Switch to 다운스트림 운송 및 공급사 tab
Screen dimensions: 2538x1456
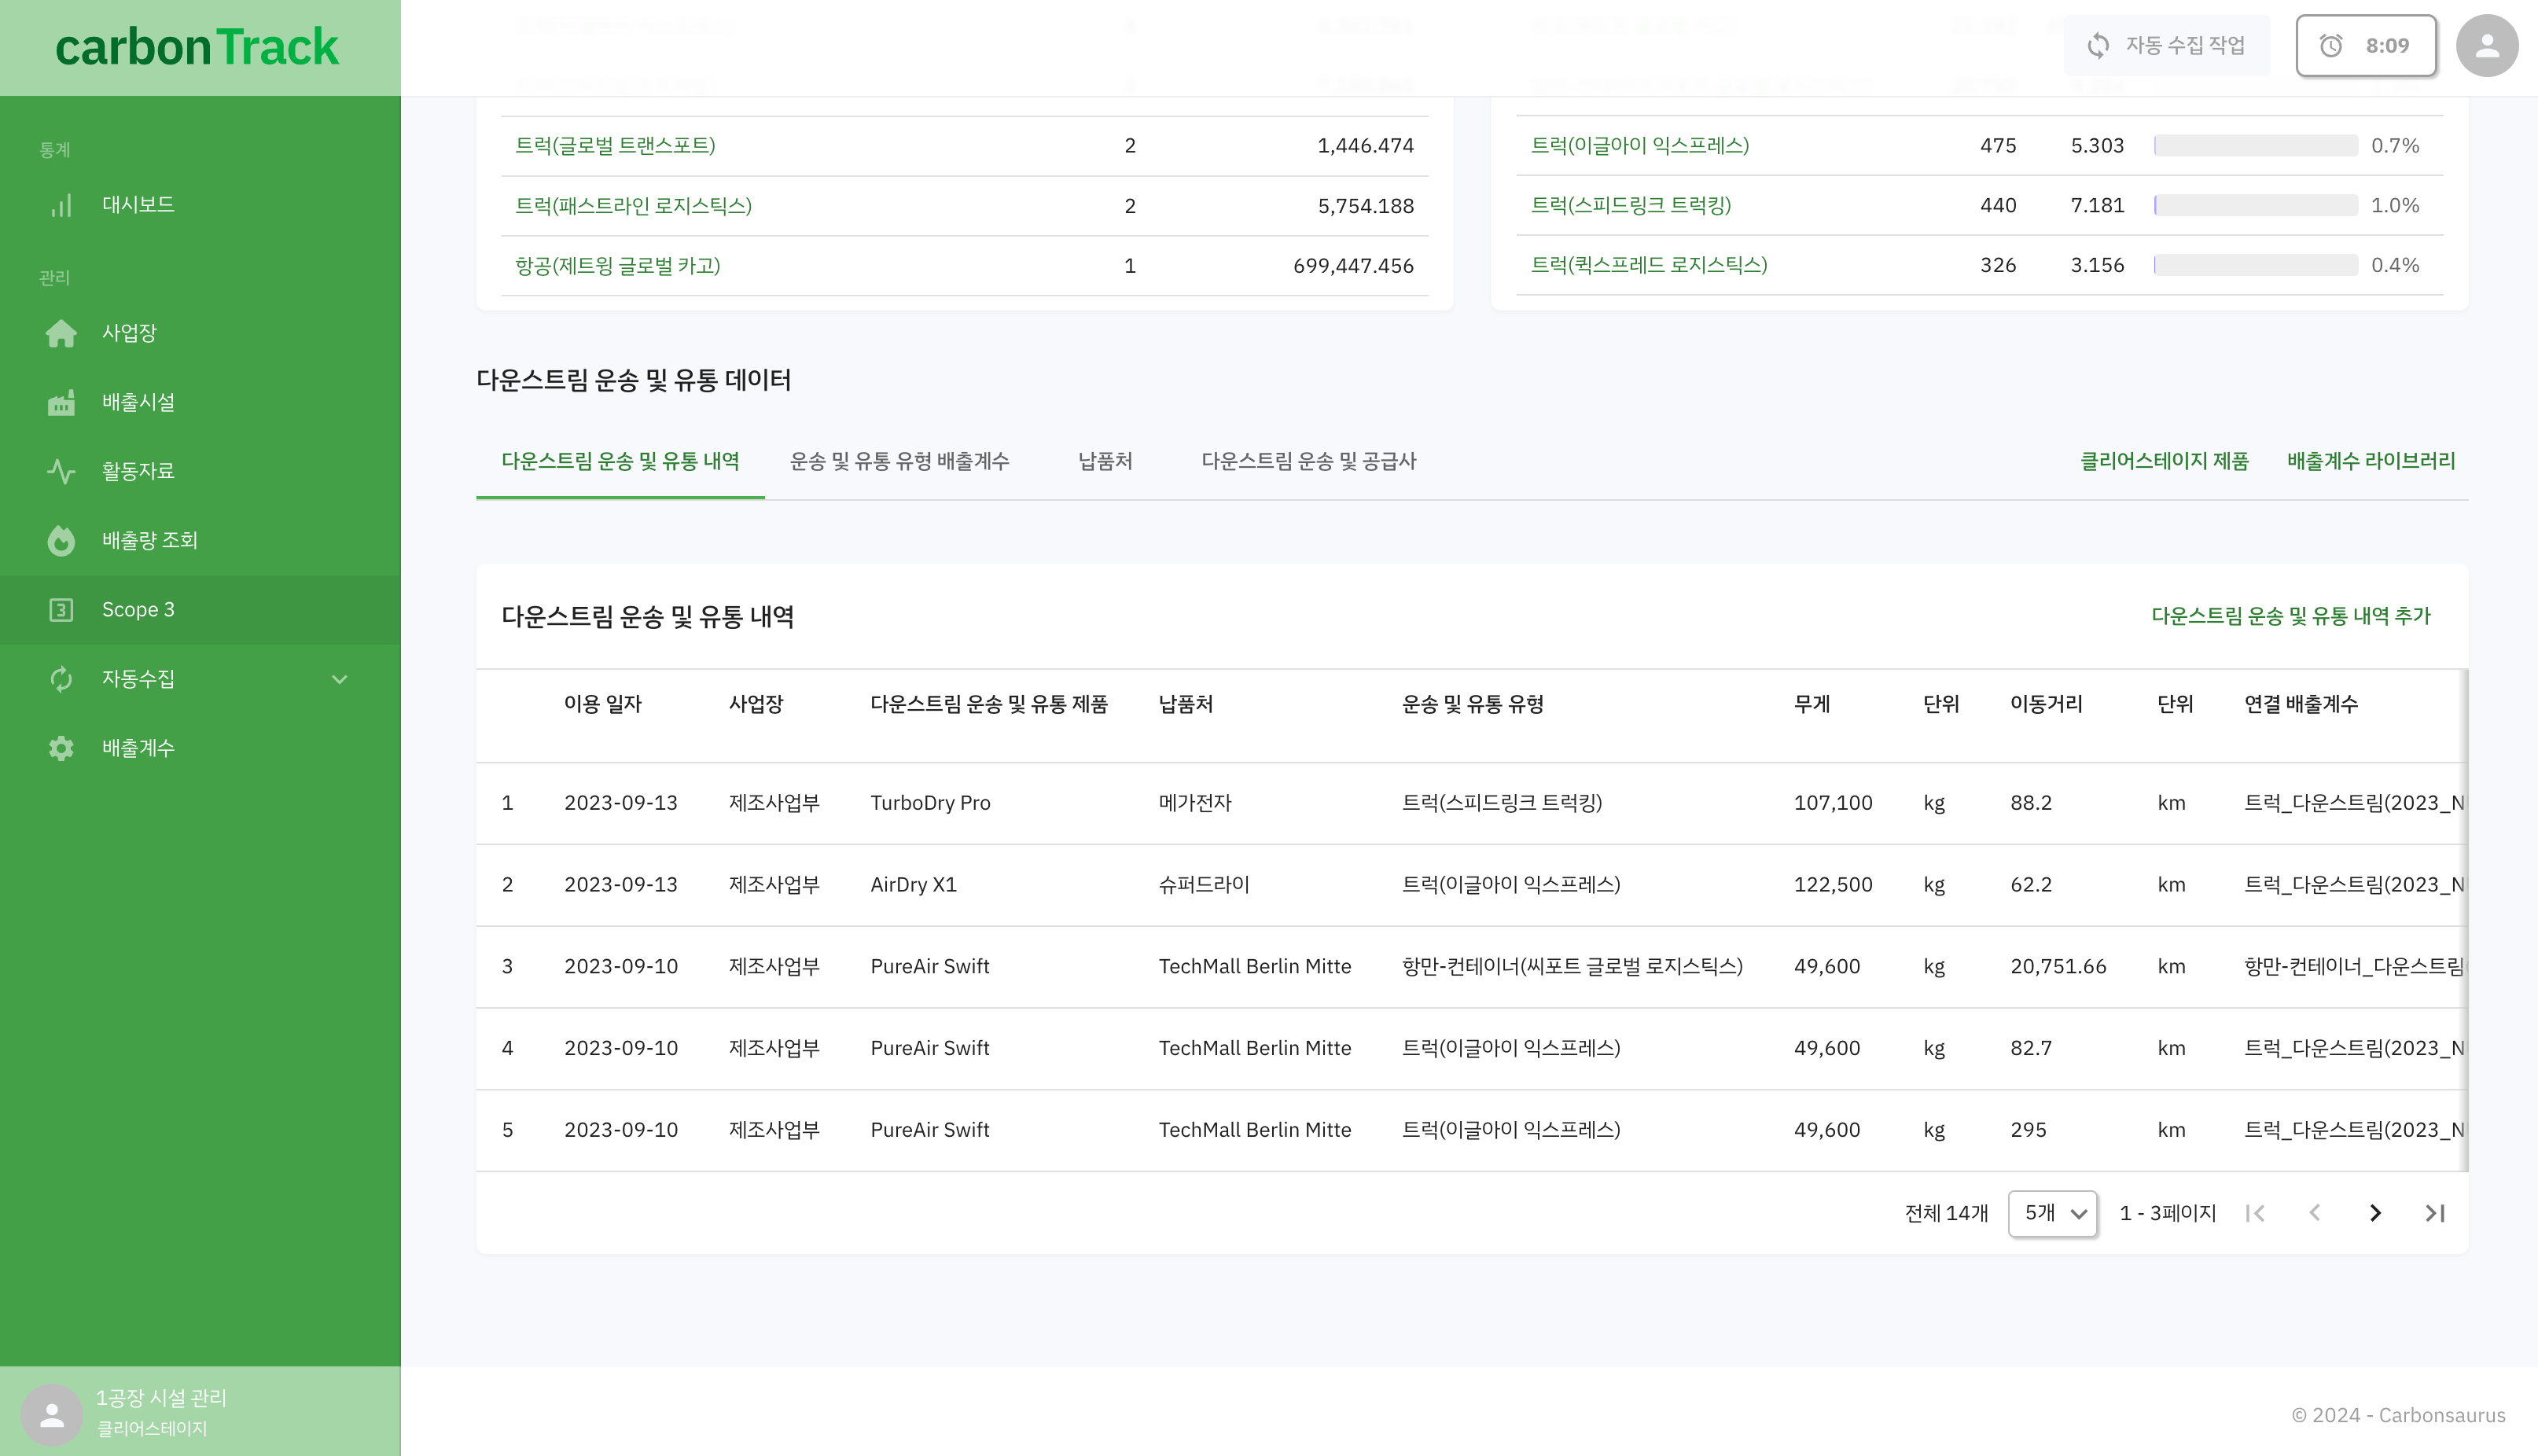1309,461
